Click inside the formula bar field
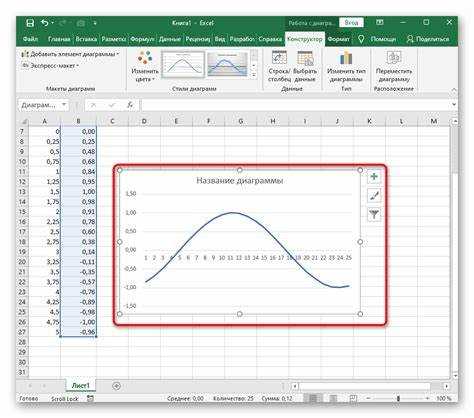This screenshot has height=418, width=474. [295, 105]
